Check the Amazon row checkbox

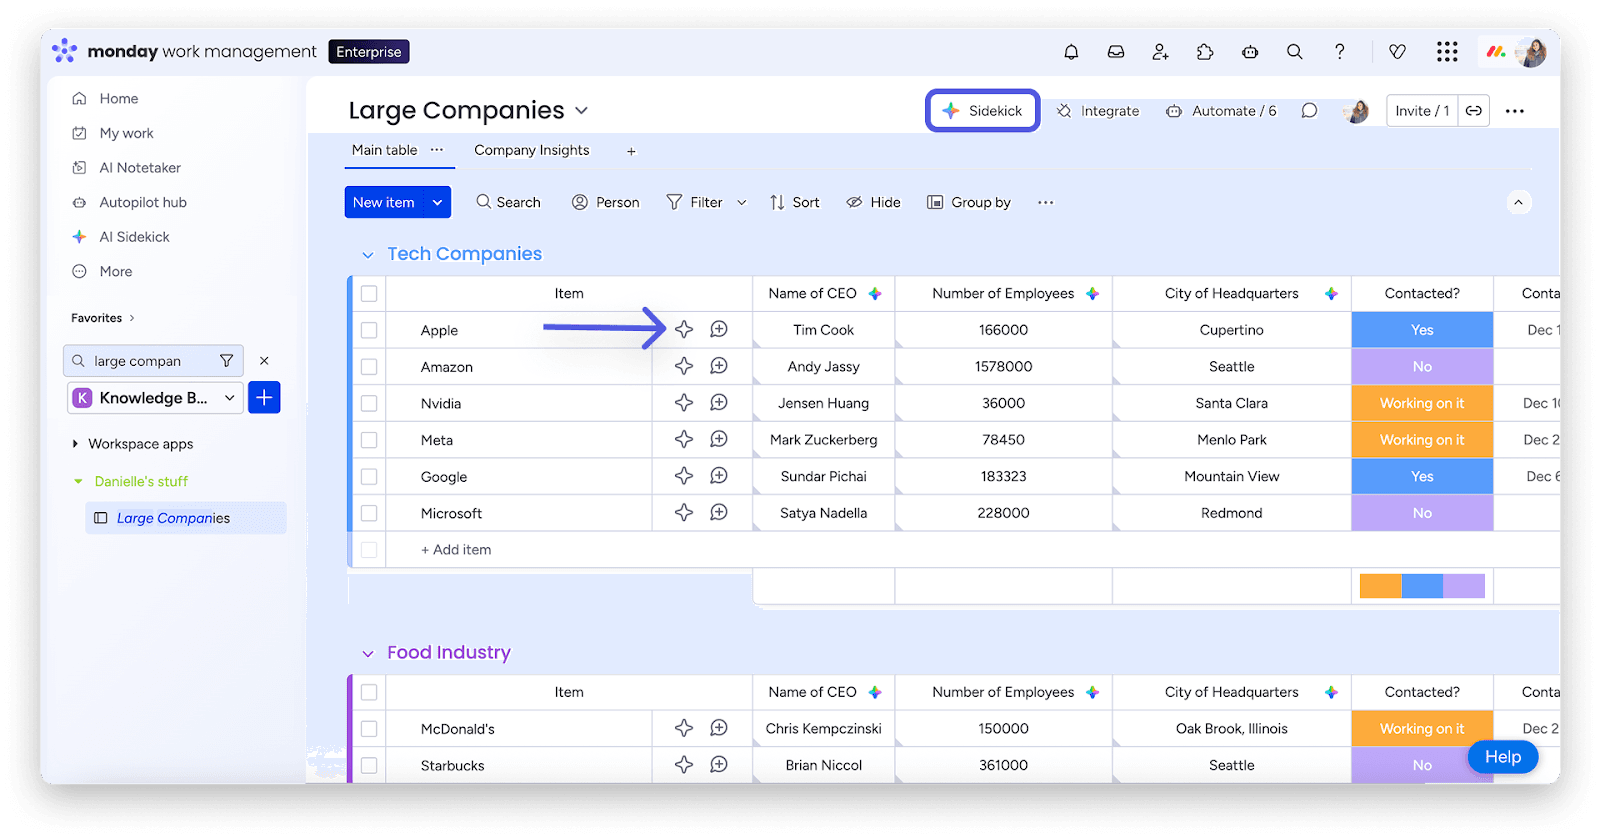[369, 367]
